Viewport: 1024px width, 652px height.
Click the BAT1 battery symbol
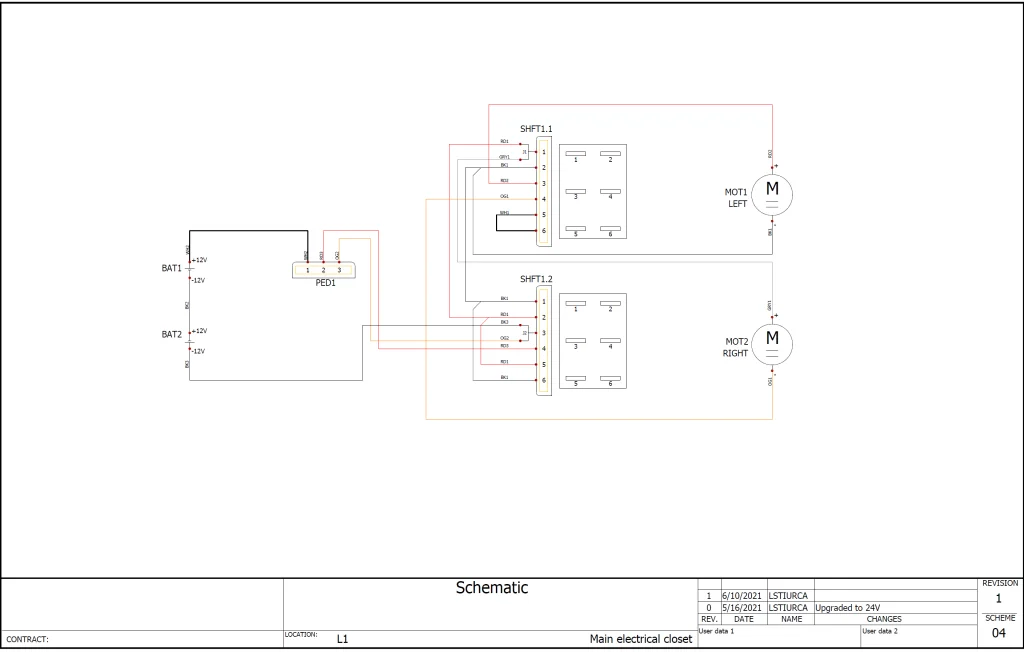point(189,269)
